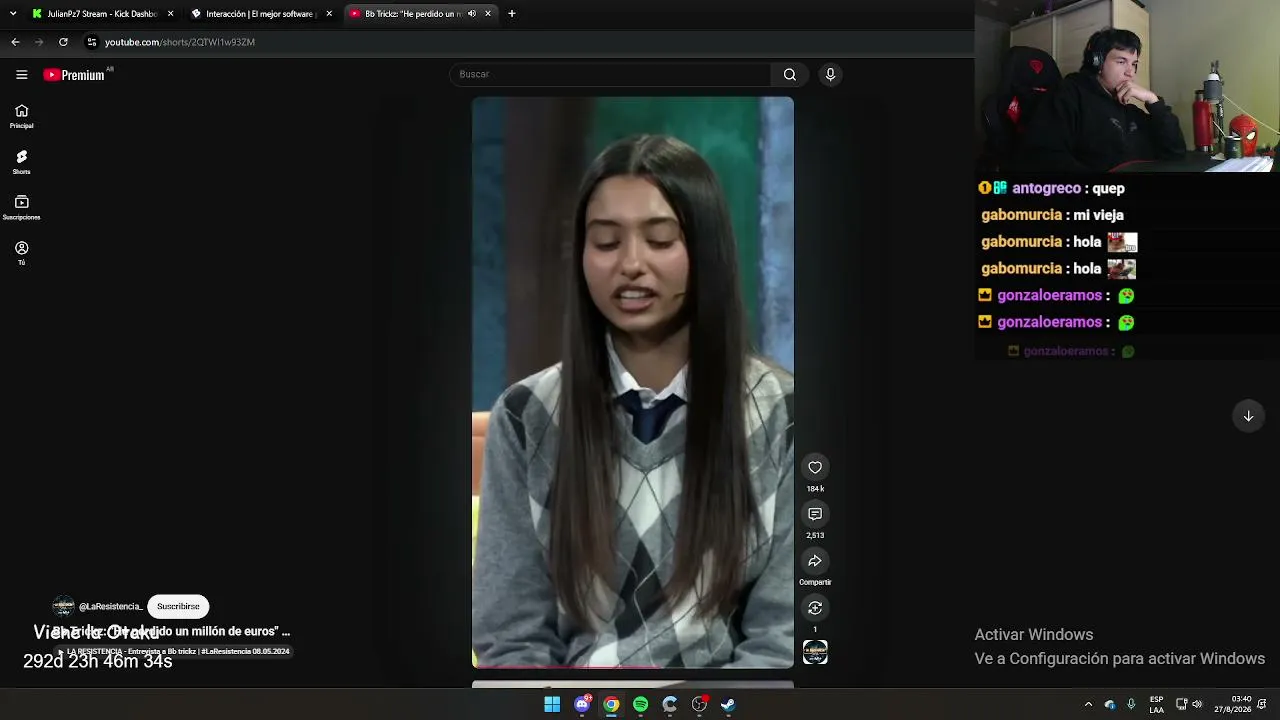Pause the Bb Trickz Short video
Screen dimensions: 1280x720
633,382
